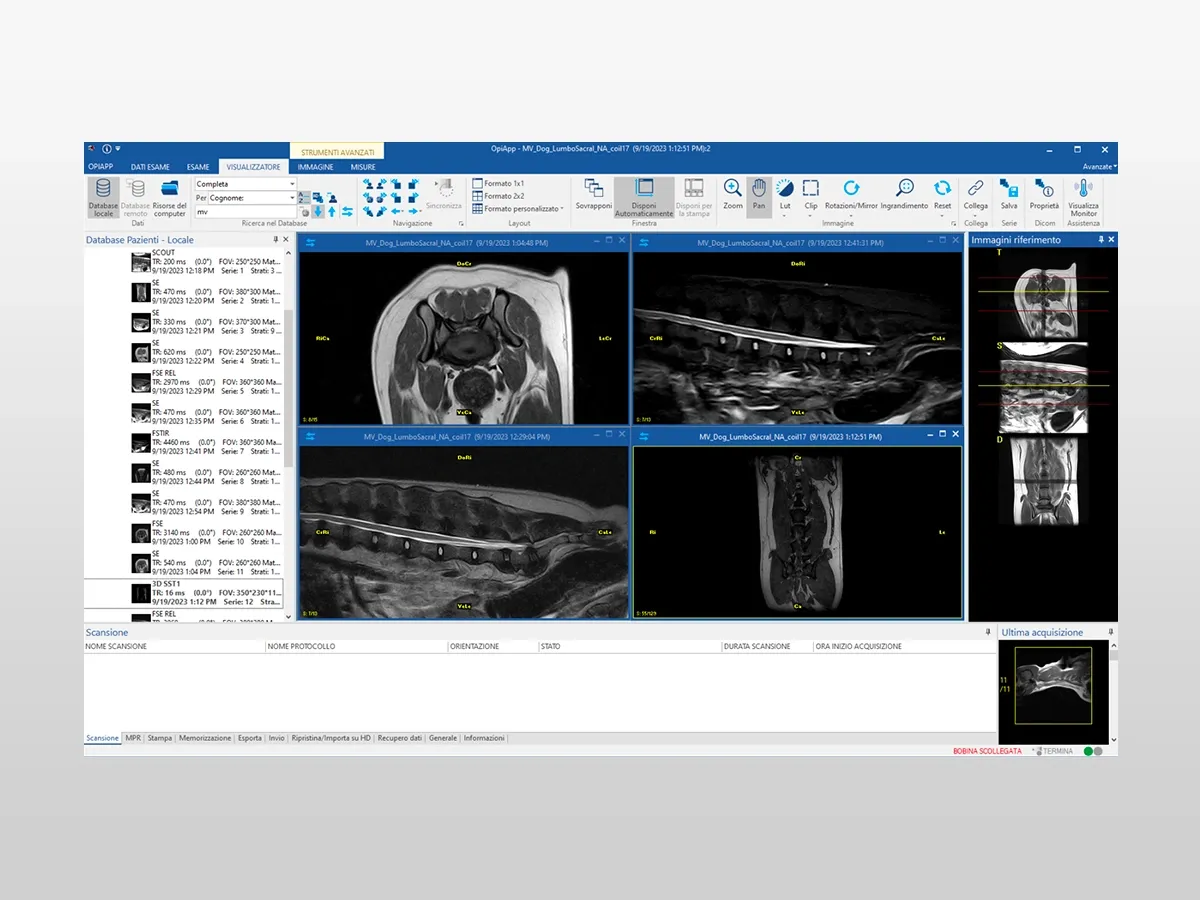Choose the Formato 2x2 layout
Screen dimensions: 1200x900
(498, 196)
